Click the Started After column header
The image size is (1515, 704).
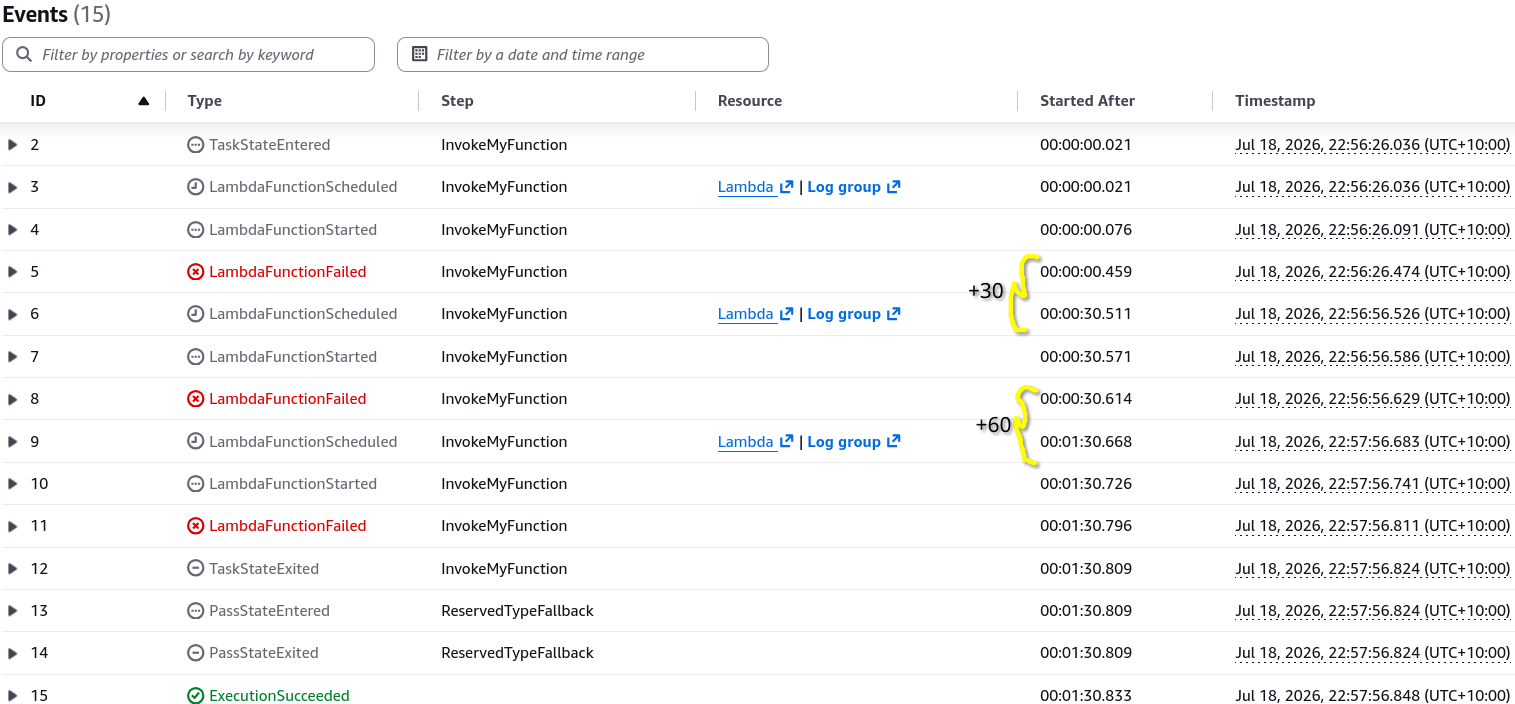point(1087,101)
